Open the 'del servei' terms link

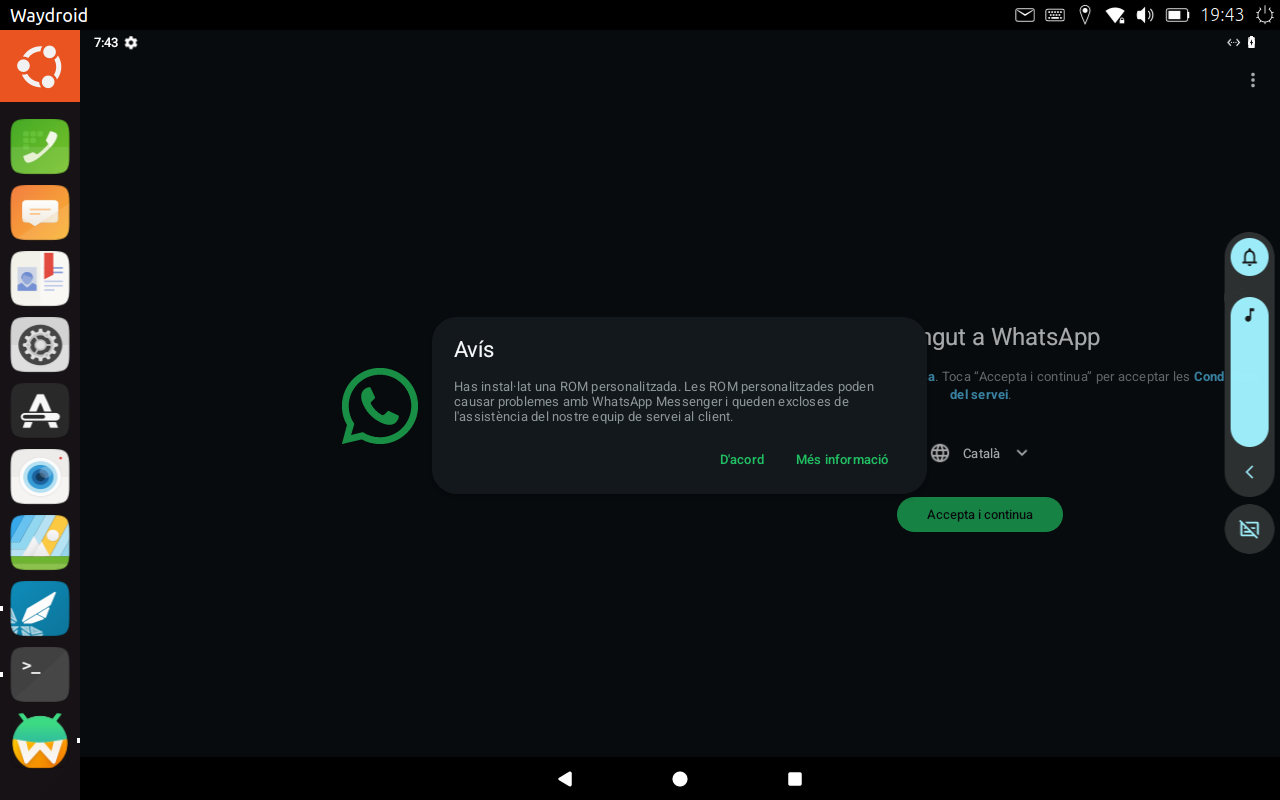979,395
